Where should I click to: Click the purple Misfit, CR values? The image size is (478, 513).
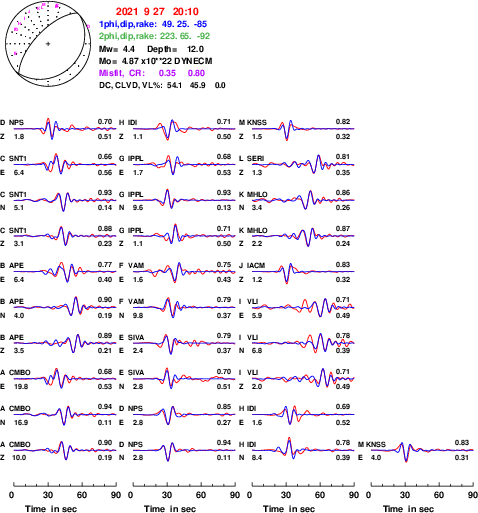point(152,73)
